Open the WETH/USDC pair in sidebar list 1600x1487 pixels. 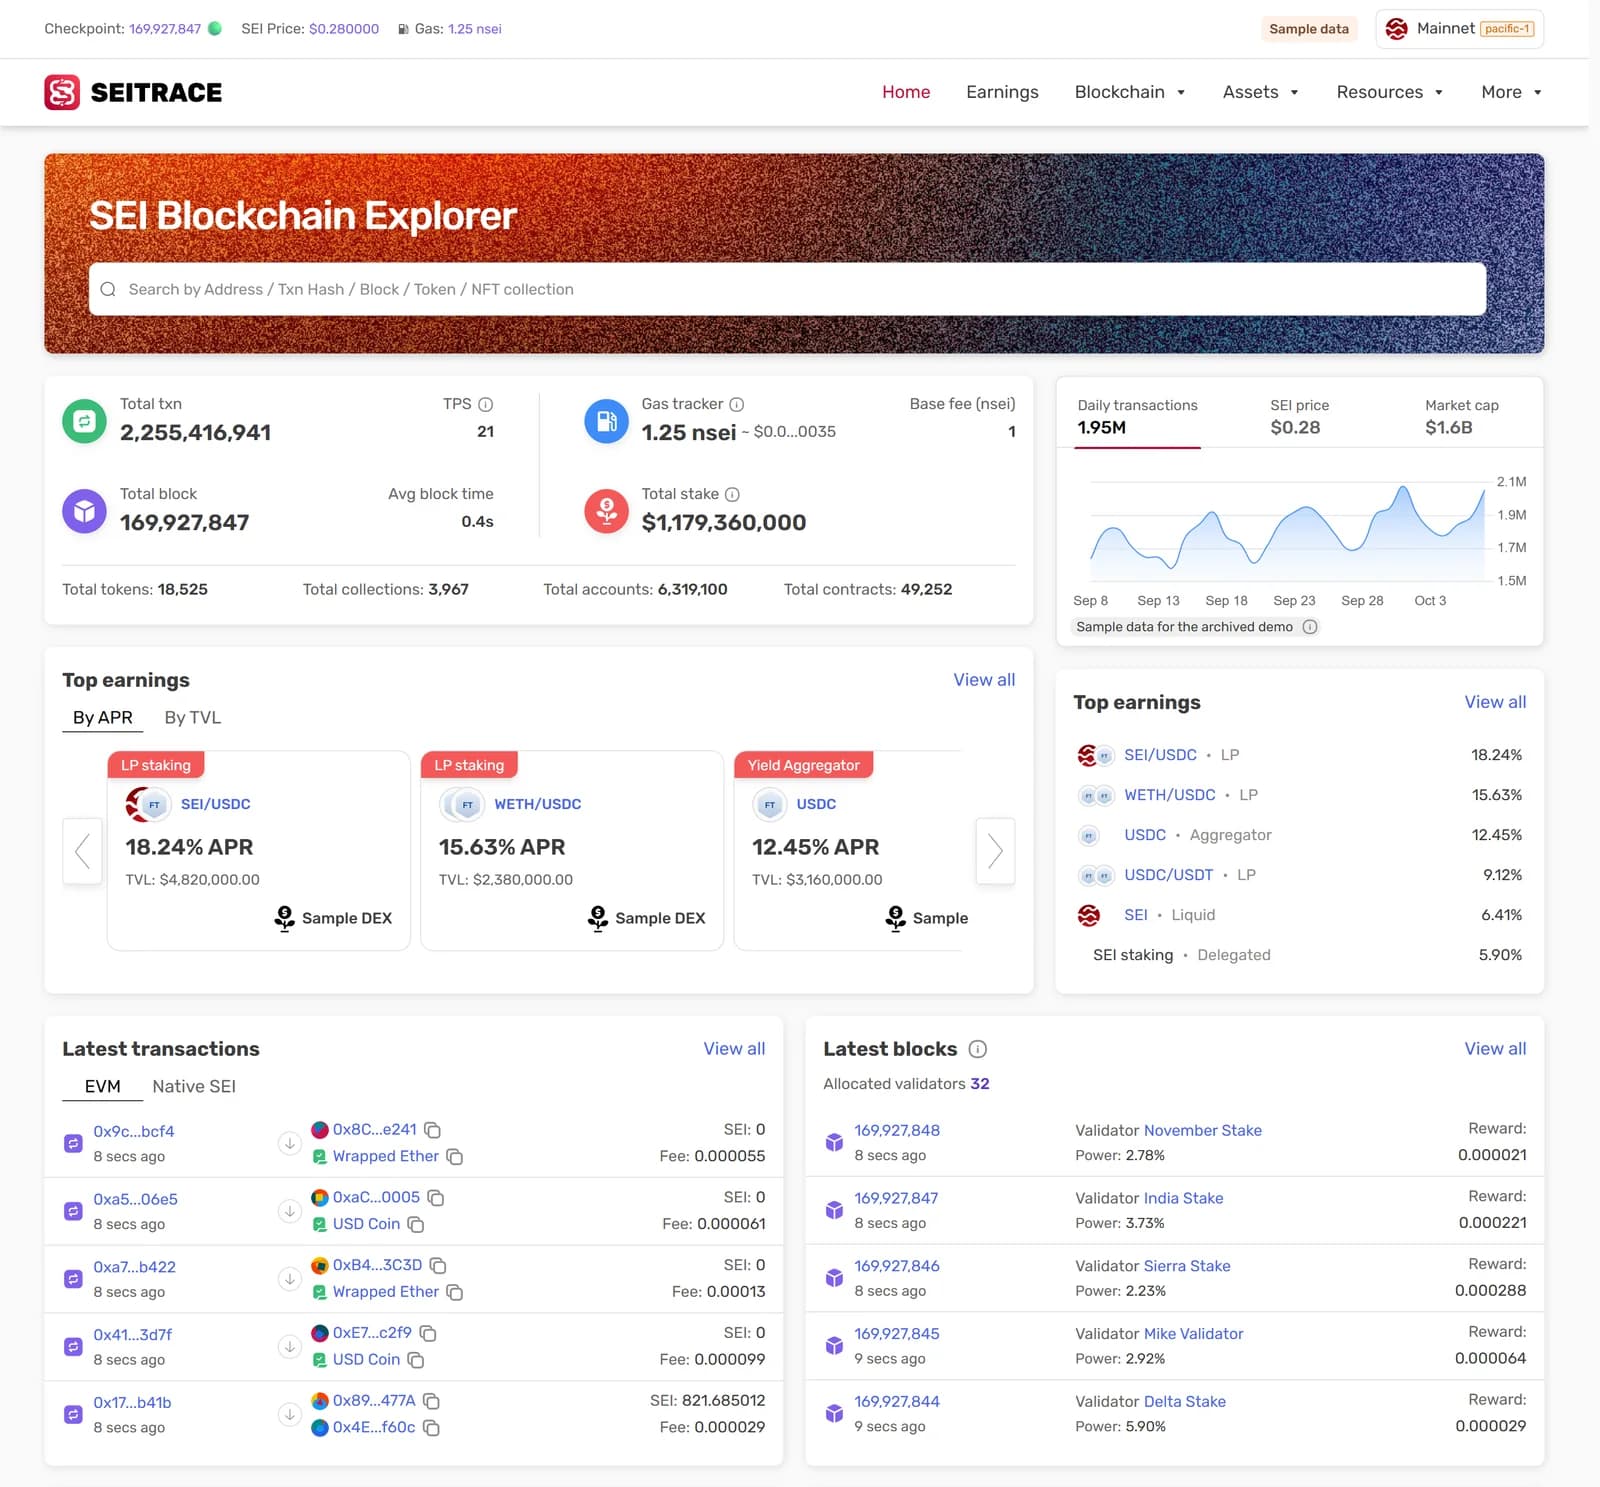coord(1170,795)
